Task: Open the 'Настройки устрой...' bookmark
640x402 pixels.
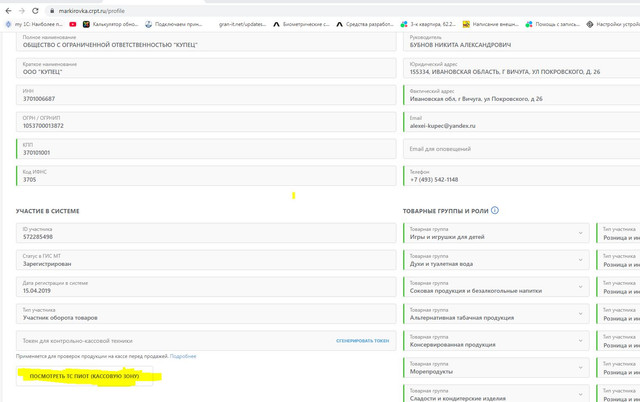Action: (x=613, y=24)
